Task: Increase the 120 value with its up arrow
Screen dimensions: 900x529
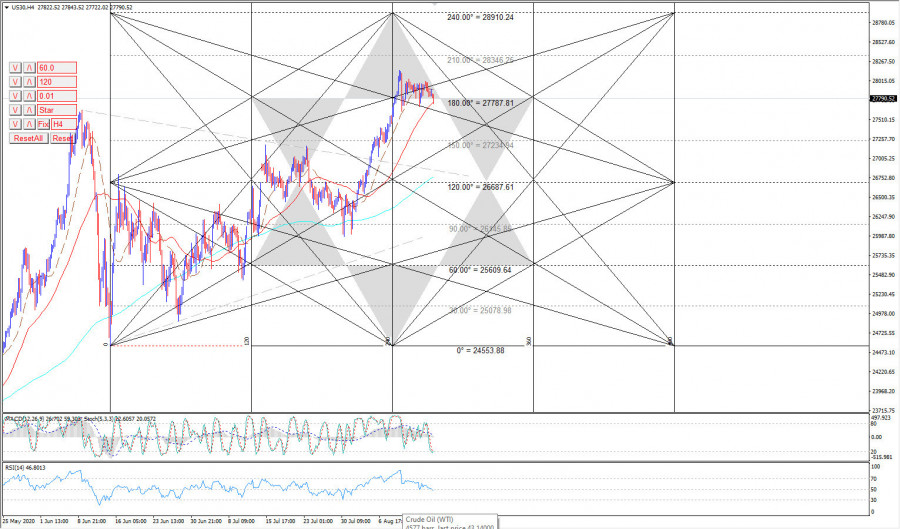Action: point(30,81)
